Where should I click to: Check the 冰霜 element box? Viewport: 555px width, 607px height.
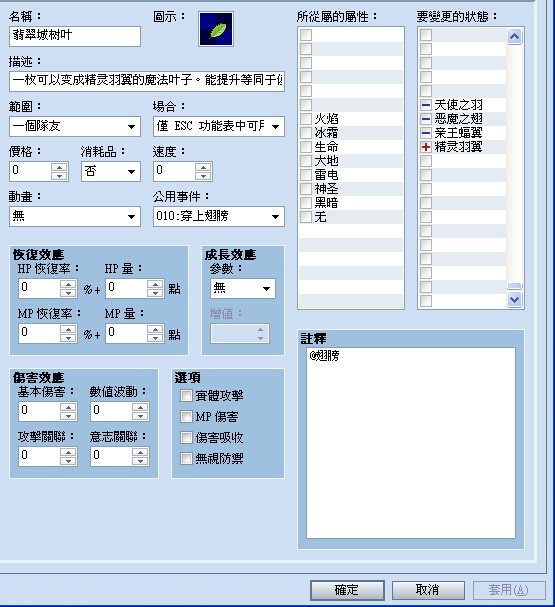coord(306,133)
